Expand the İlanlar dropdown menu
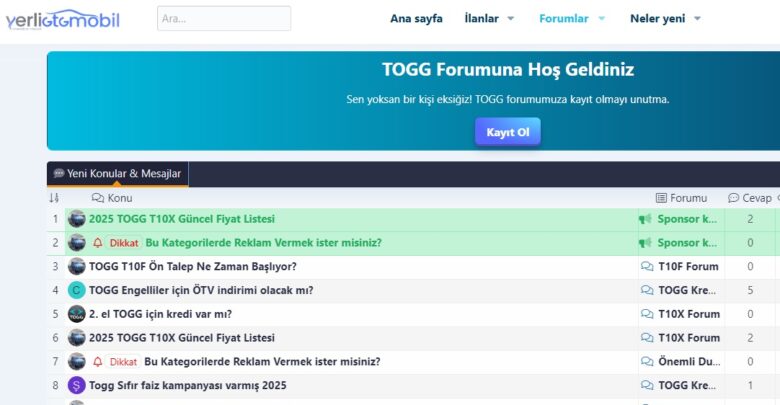780x405 pixels. (x=510, y=18)
